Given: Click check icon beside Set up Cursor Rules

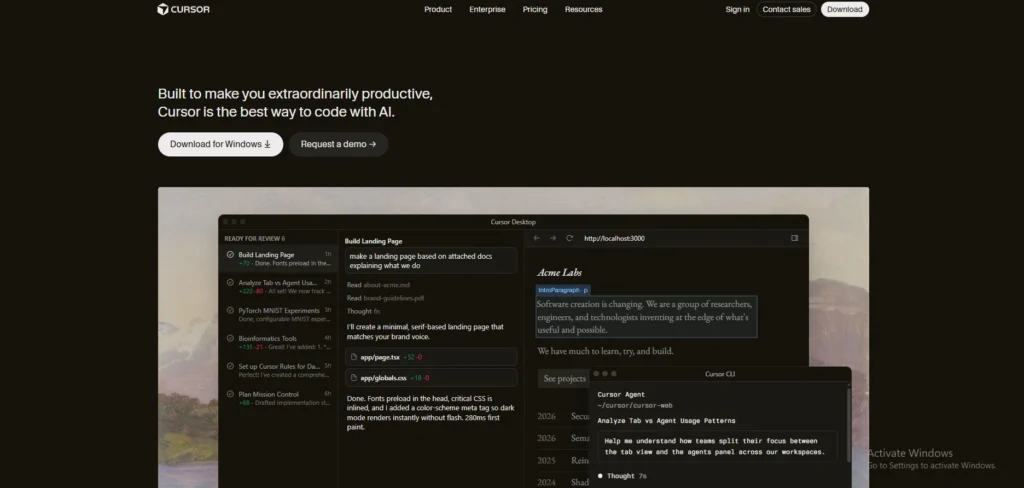Looking at the screenshot, I should coord(230,366).
